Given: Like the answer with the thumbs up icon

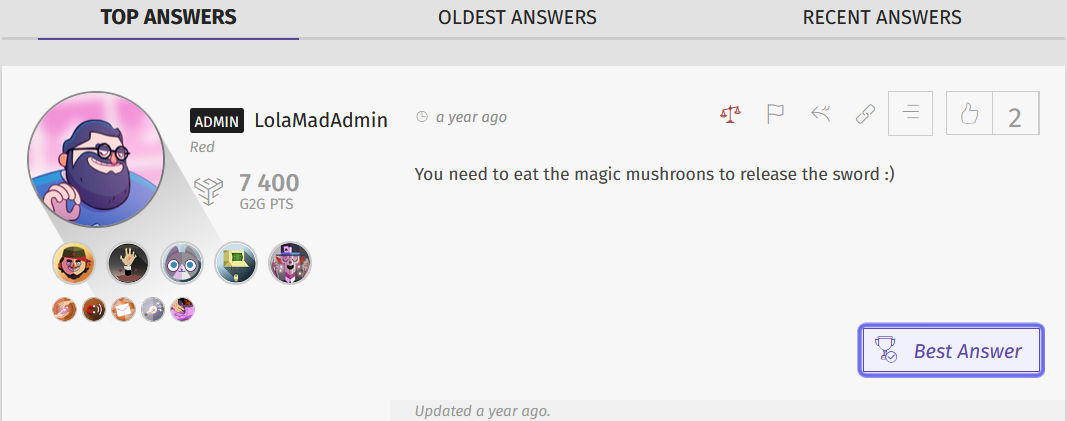Looking at the screenshot, I should coord(970,113).
